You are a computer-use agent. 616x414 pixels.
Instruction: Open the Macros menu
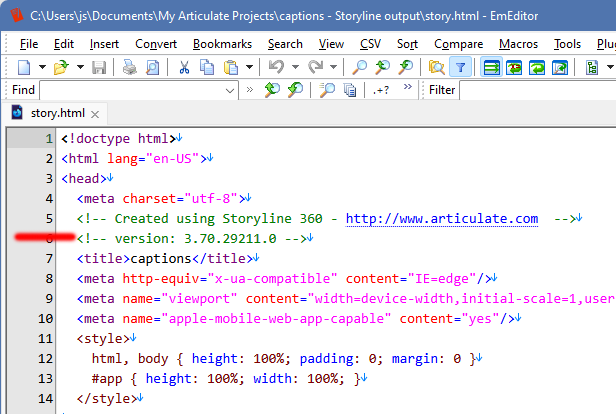[517, 44]
